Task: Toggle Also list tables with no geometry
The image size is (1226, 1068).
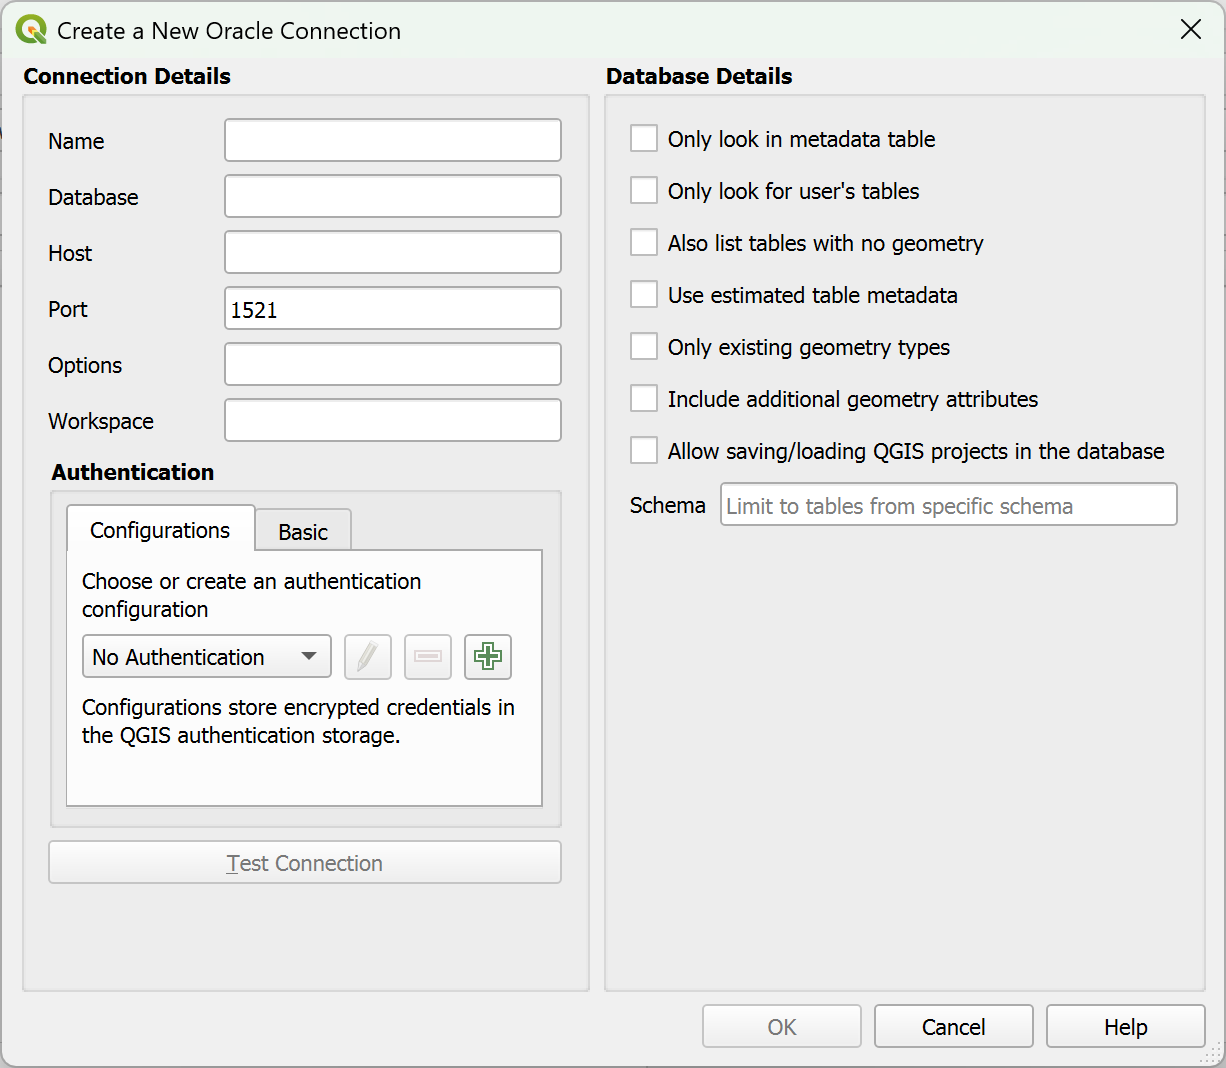Action: (644, 243)
